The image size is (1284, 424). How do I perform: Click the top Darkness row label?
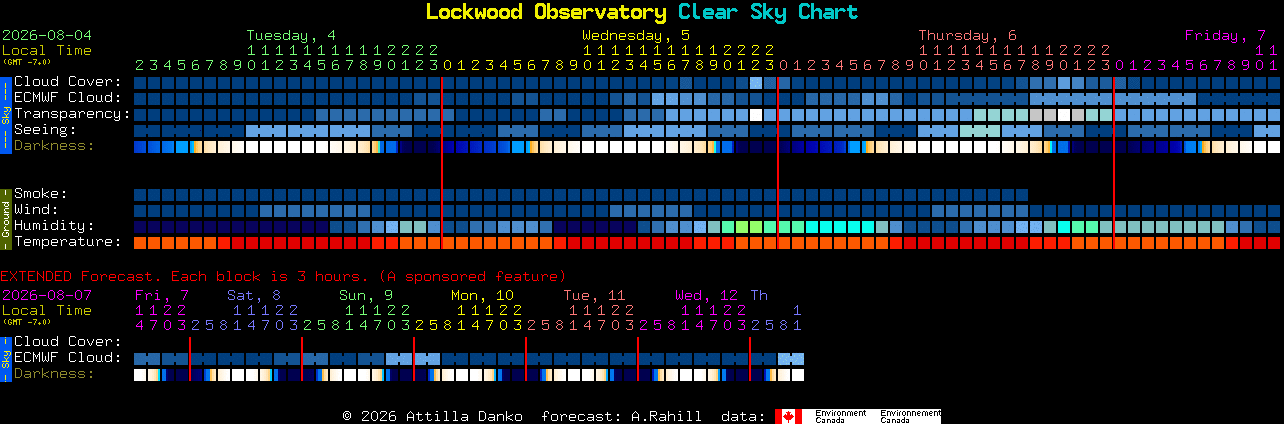click(x=54, y=146)
